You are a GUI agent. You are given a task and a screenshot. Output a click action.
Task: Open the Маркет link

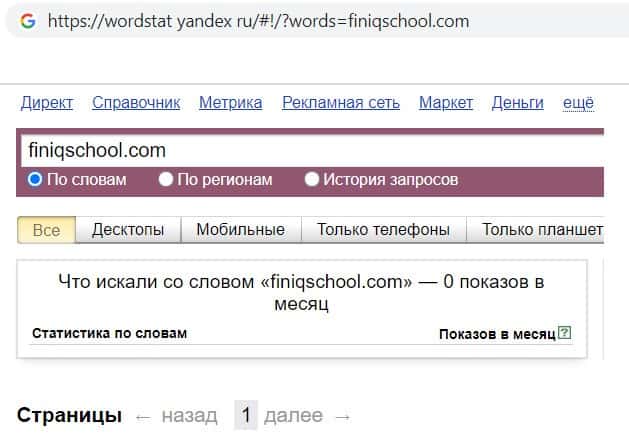[446, 103]
